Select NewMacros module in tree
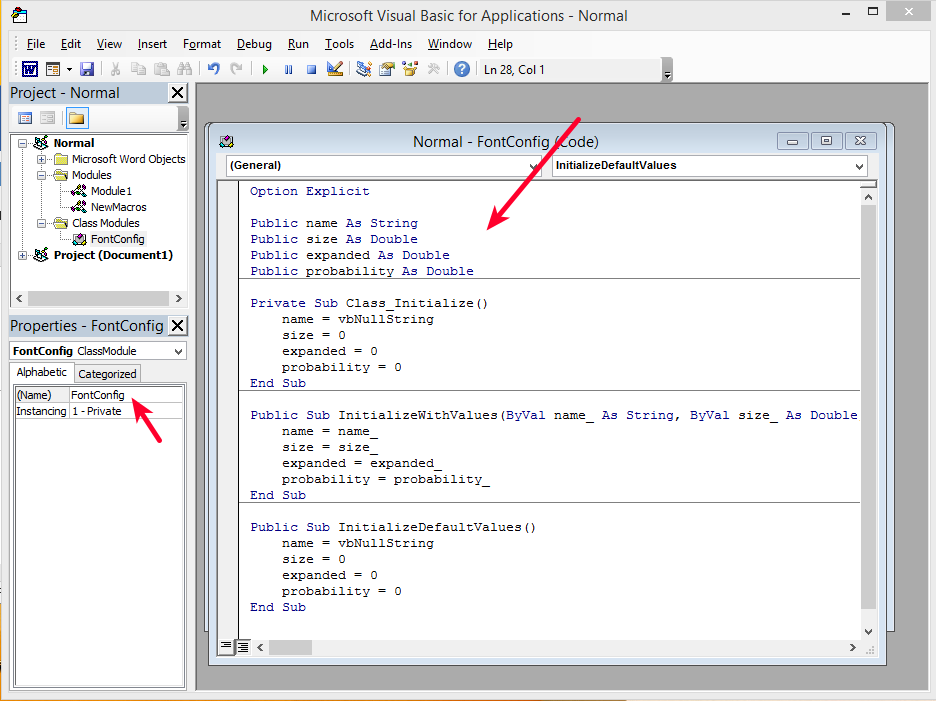936x701 pixels. click(118, 207)
